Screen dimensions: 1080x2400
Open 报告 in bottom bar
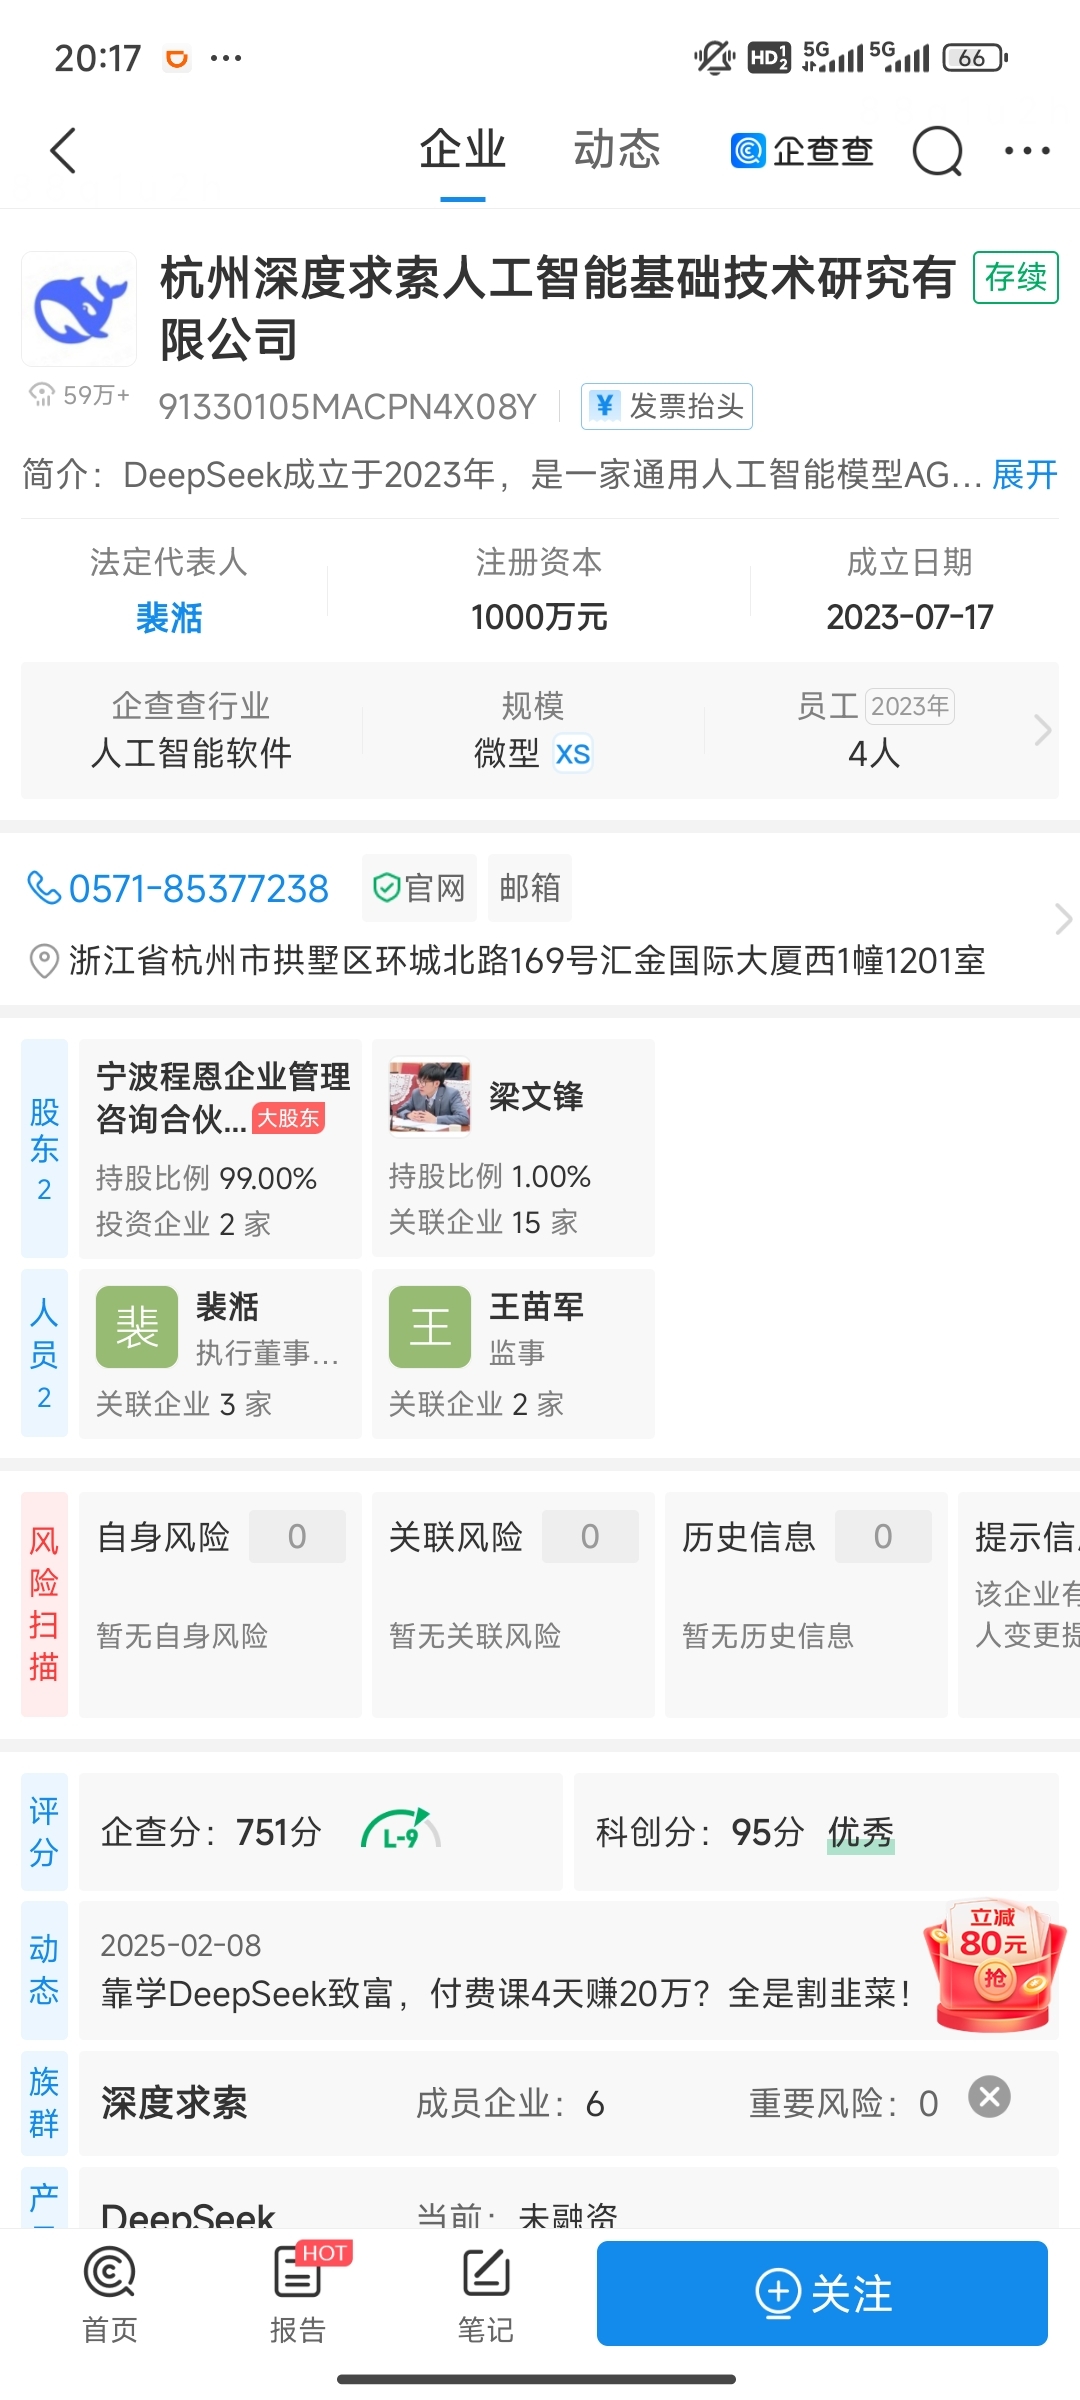point(298,2295)
